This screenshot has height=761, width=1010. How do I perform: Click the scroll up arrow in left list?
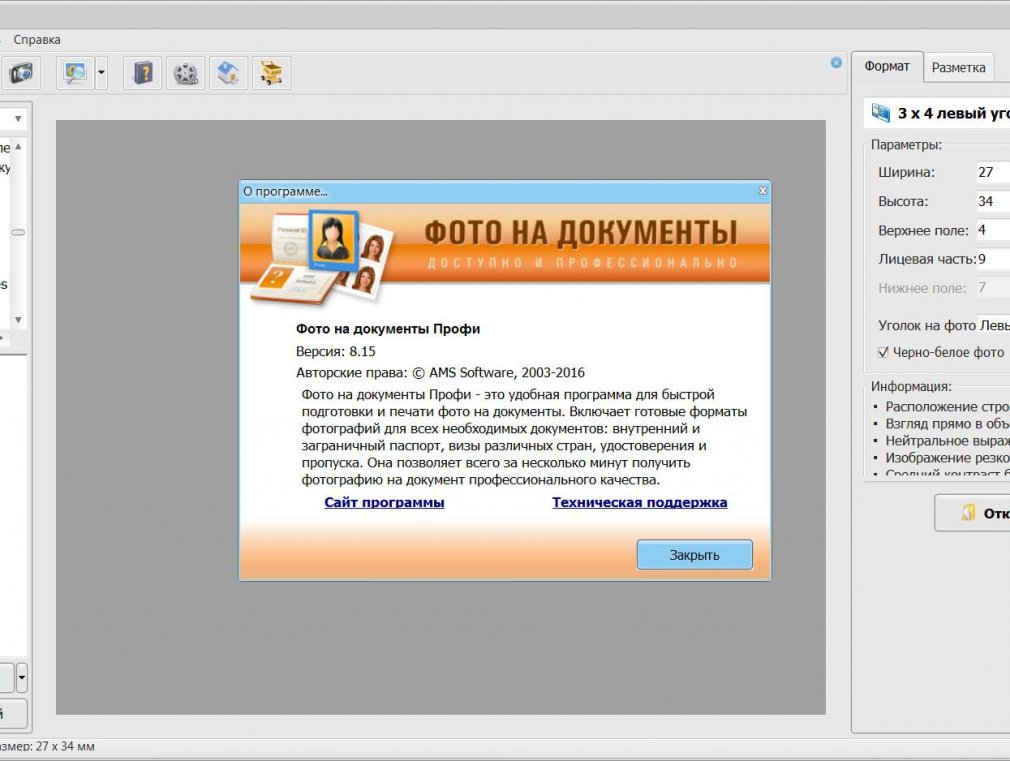(19, 147)
